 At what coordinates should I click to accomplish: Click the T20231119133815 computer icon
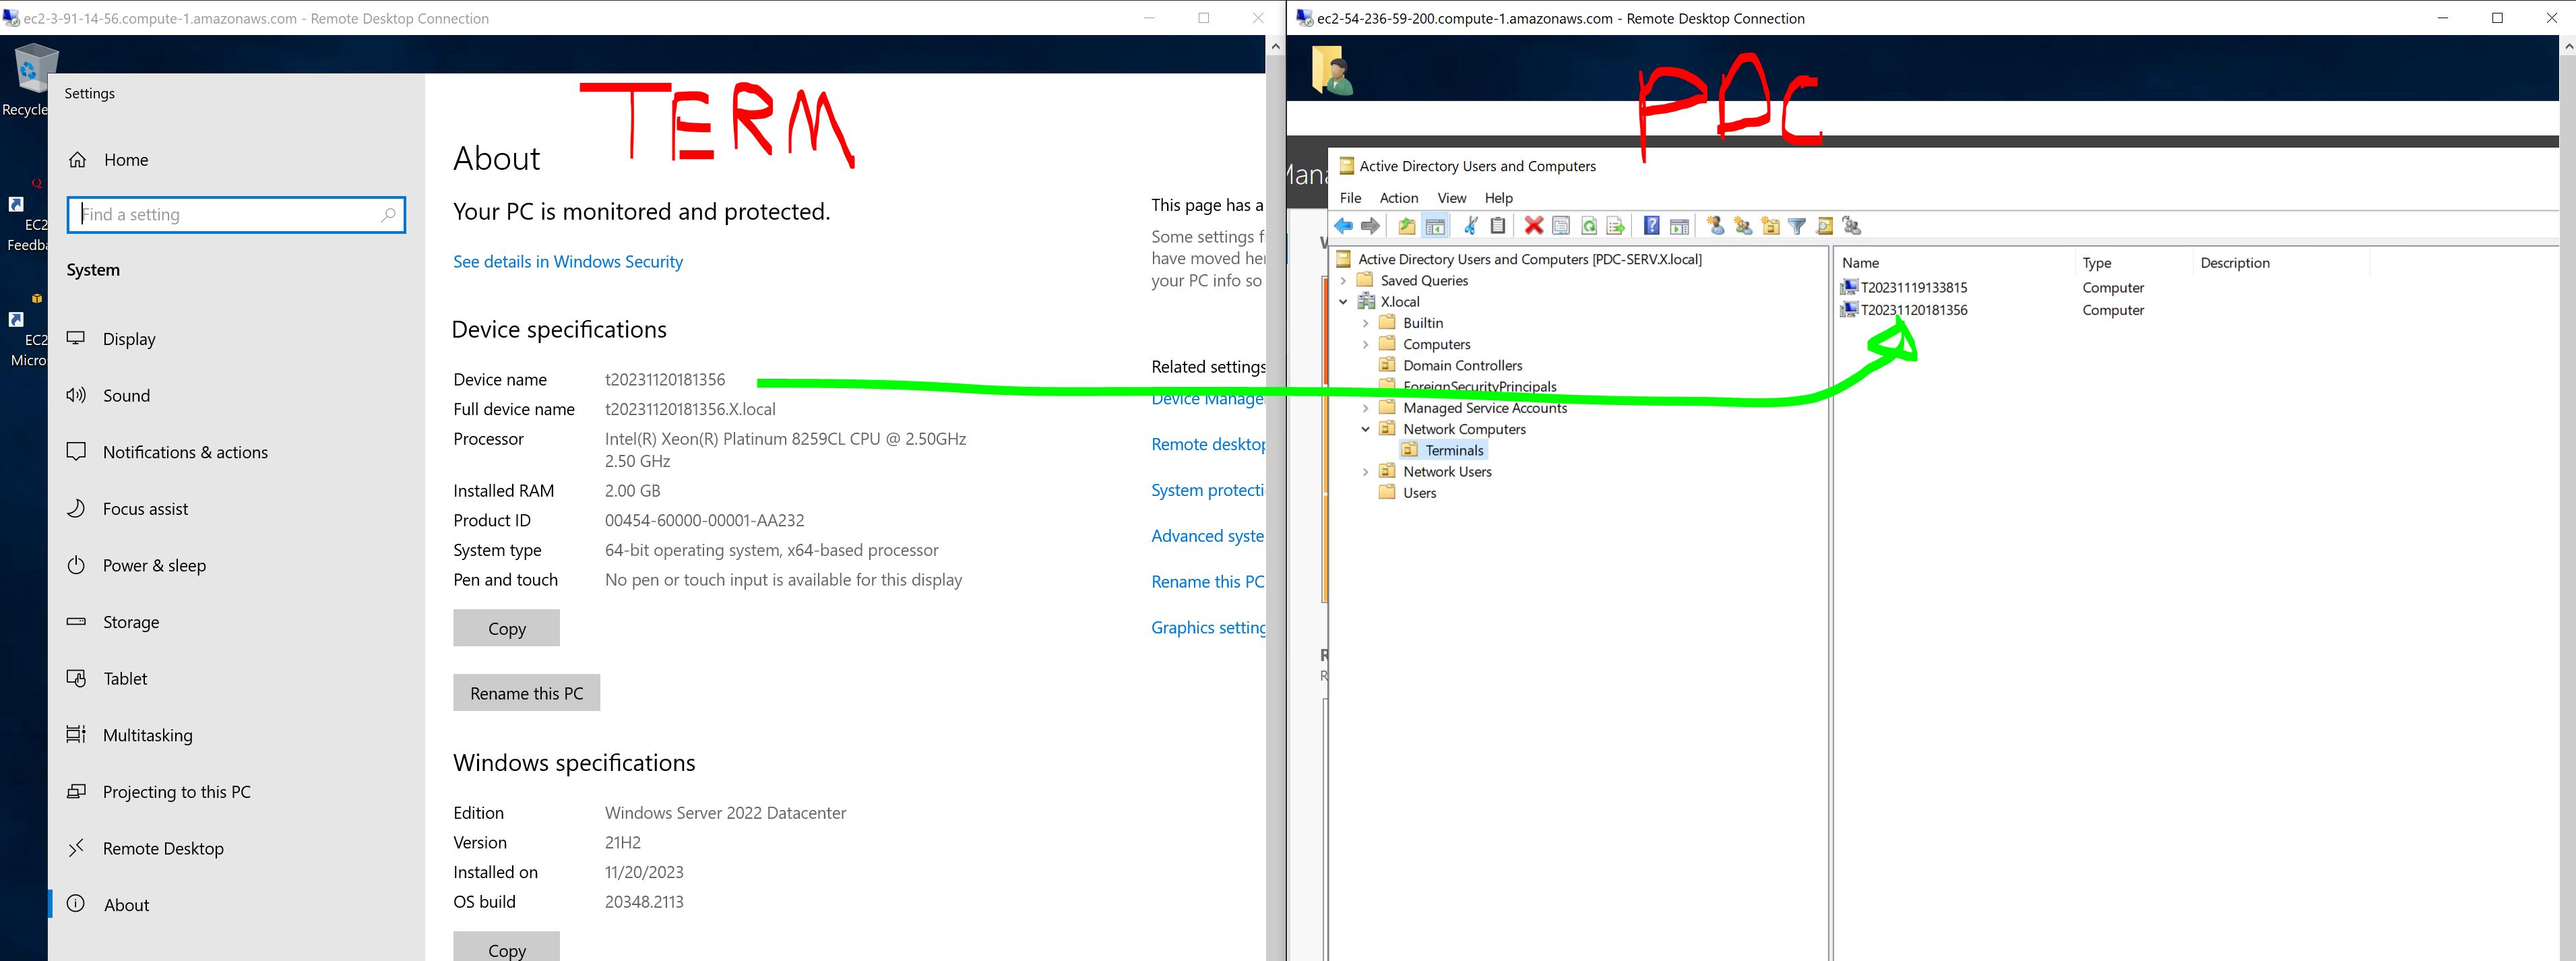(1849, 287)
